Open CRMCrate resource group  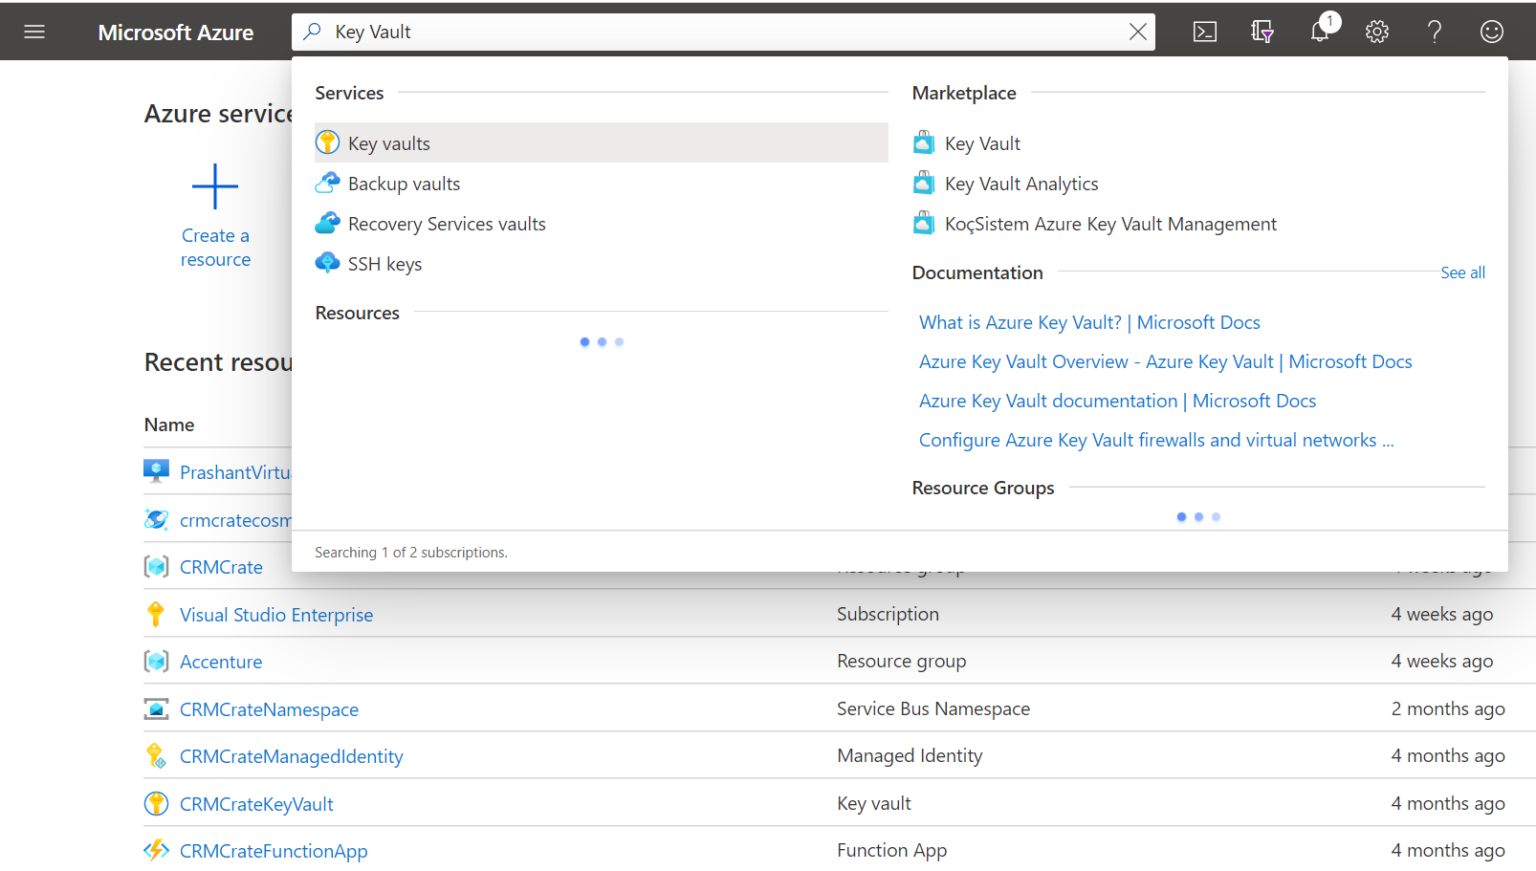click(x=221, y=567)
